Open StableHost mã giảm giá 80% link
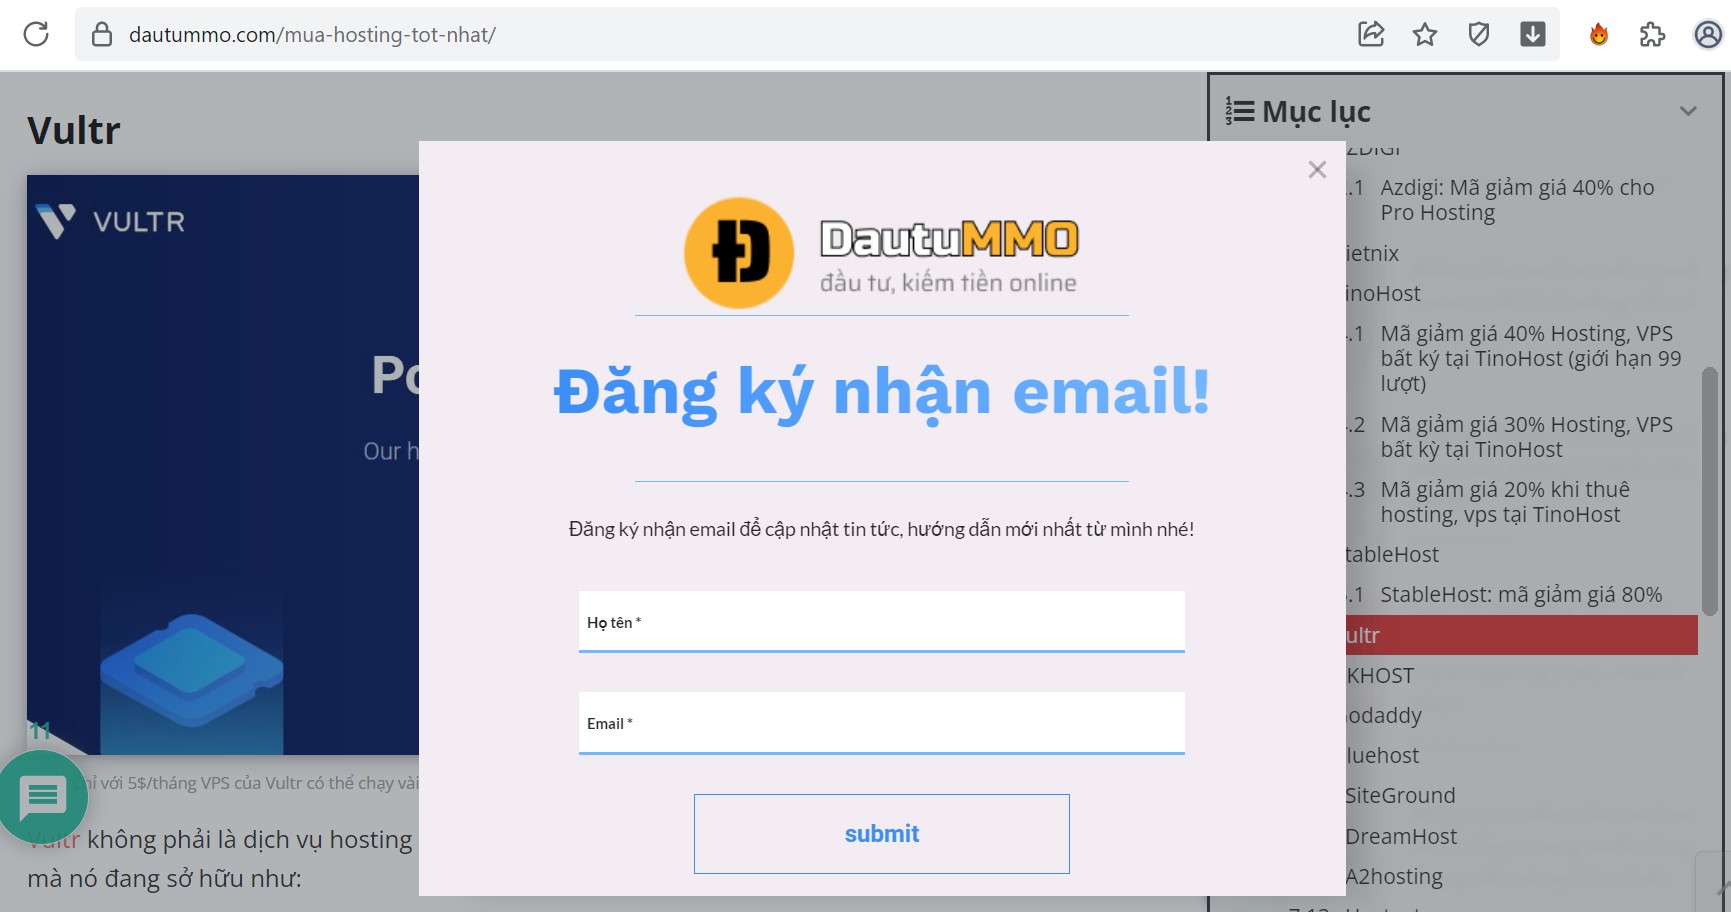 click(1521, 594)
